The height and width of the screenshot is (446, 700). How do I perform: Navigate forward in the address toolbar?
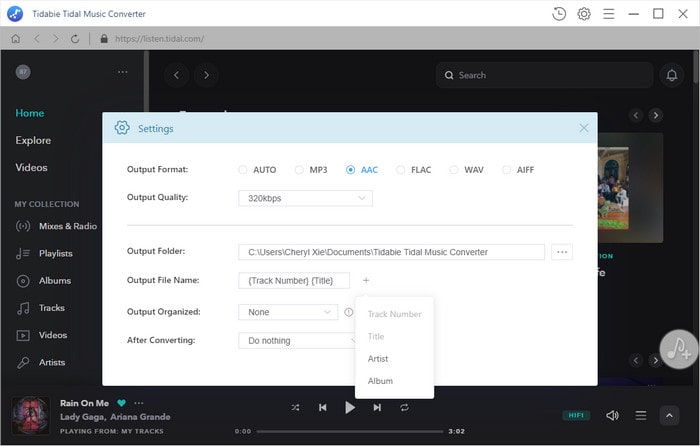(55, 39)
